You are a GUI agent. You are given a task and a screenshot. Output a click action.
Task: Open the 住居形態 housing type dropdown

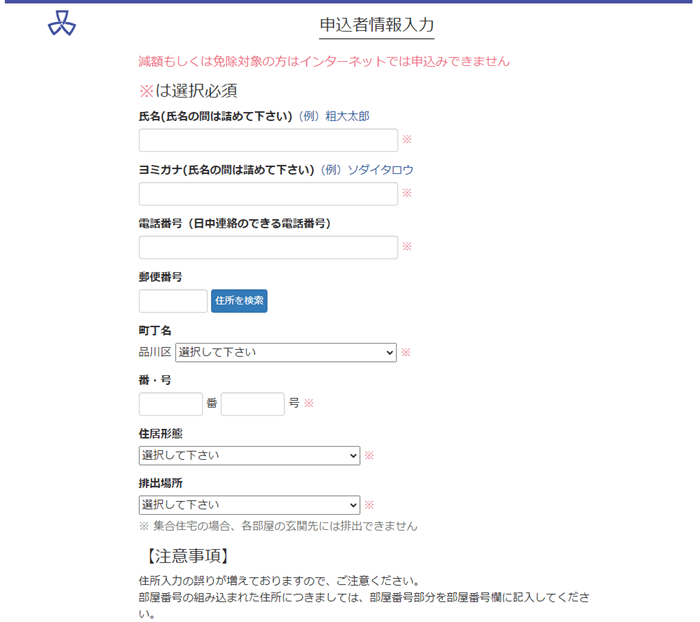[x=250, y=455]
